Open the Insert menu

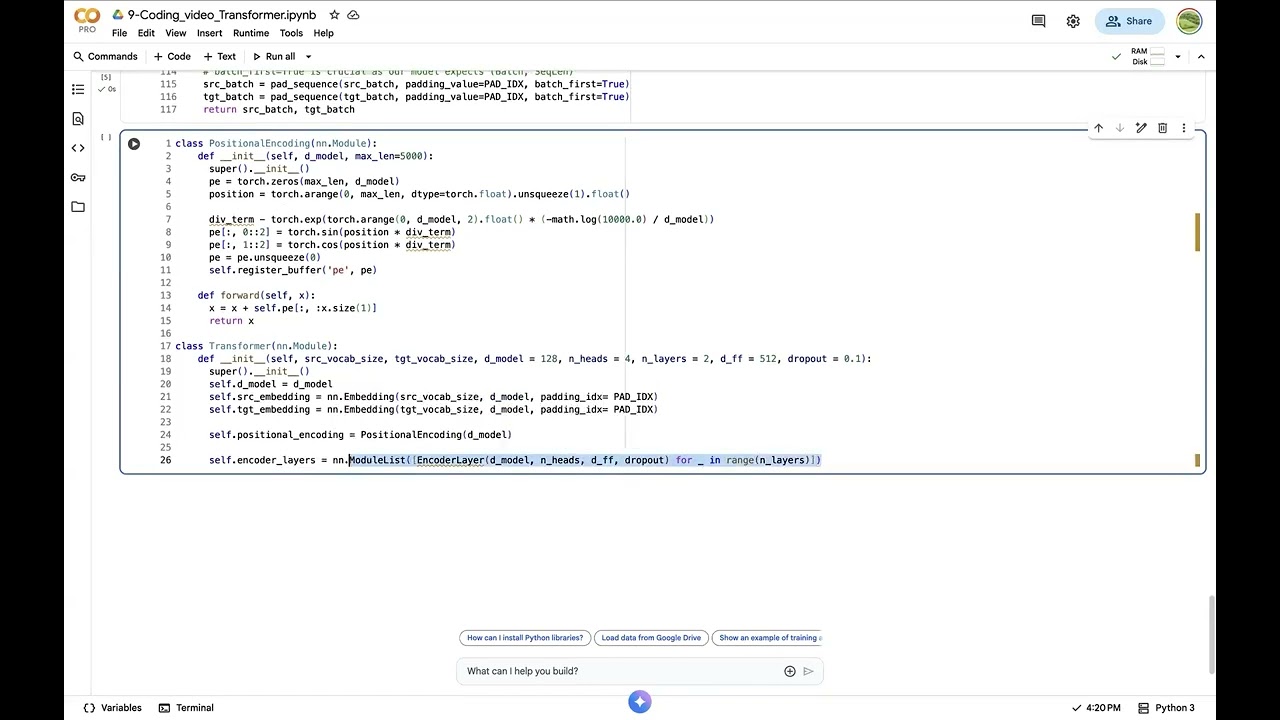coord(210,33)
